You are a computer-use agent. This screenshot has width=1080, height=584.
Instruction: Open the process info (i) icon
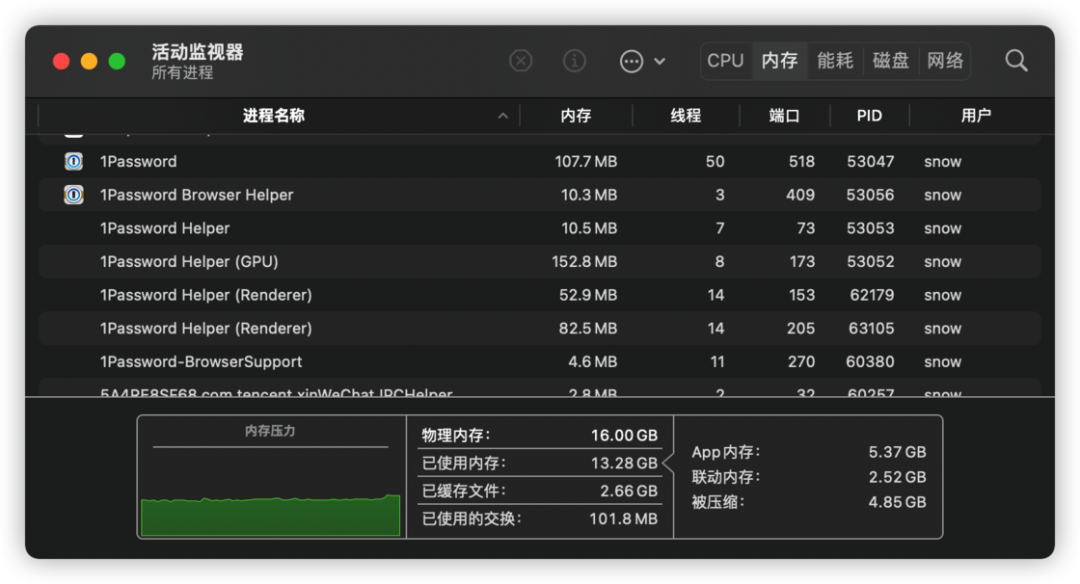click(574, 61)
